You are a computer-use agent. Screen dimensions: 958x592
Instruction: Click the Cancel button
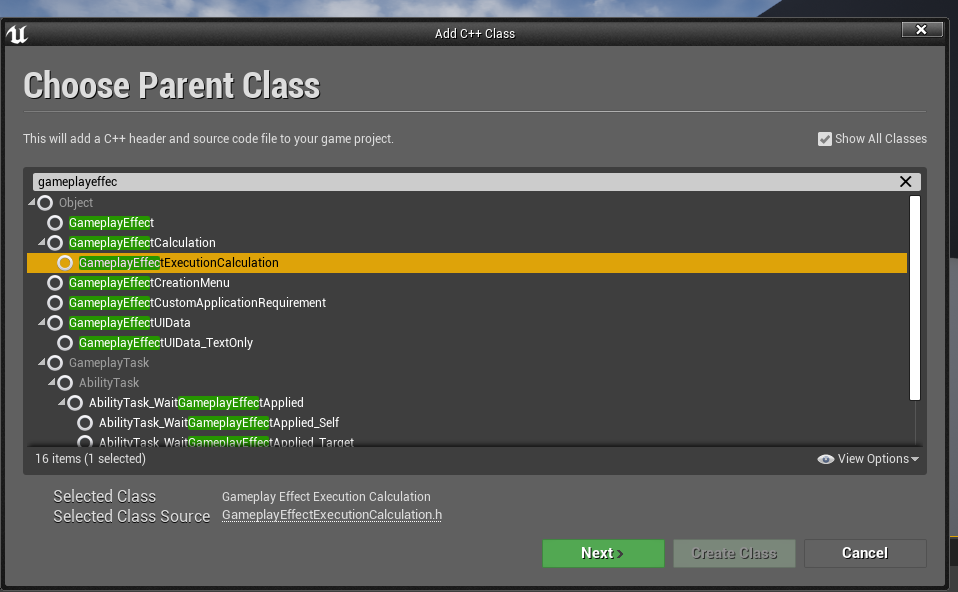click(x=865, y=554)
